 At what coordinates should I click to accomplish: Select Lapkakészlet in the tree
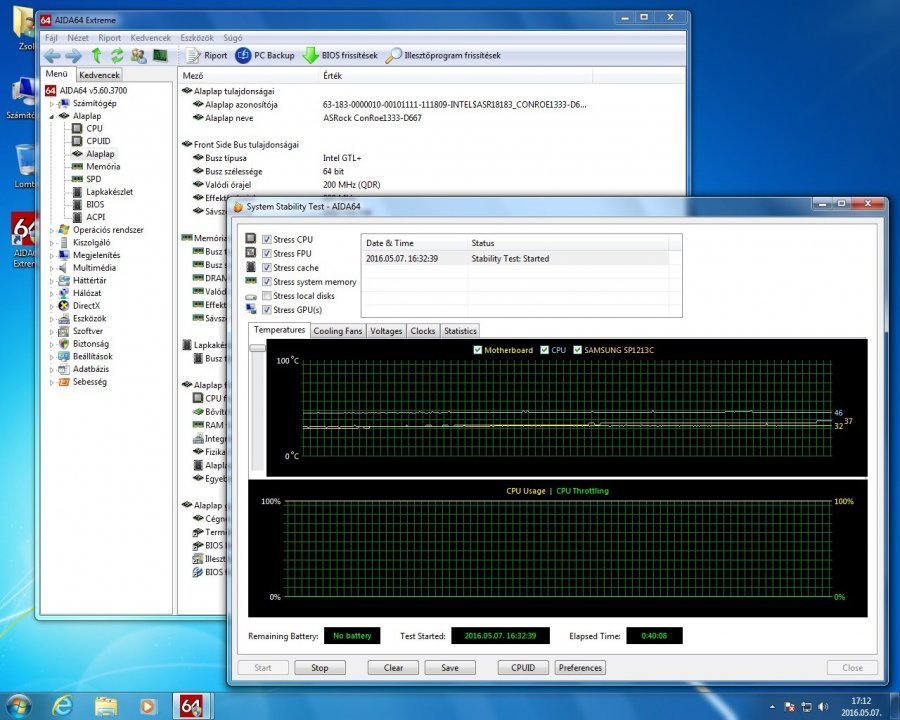click(109, 192)
